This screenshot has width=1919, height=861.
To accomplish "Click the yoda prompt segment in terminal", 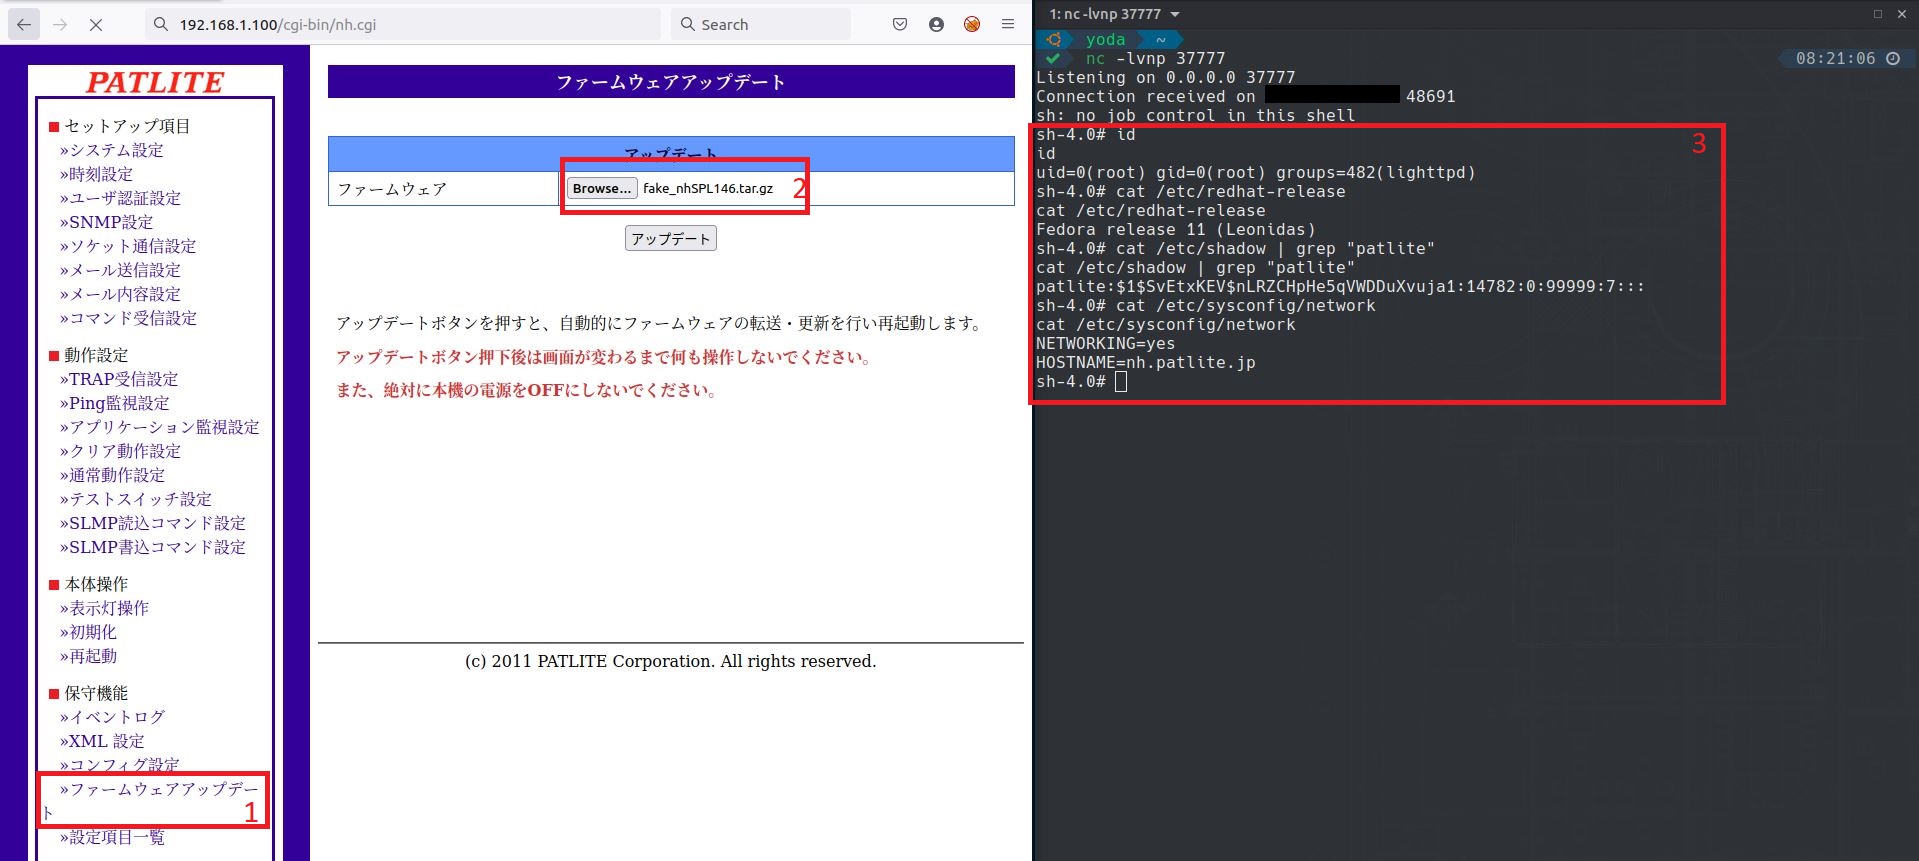I will (1105, 39).
